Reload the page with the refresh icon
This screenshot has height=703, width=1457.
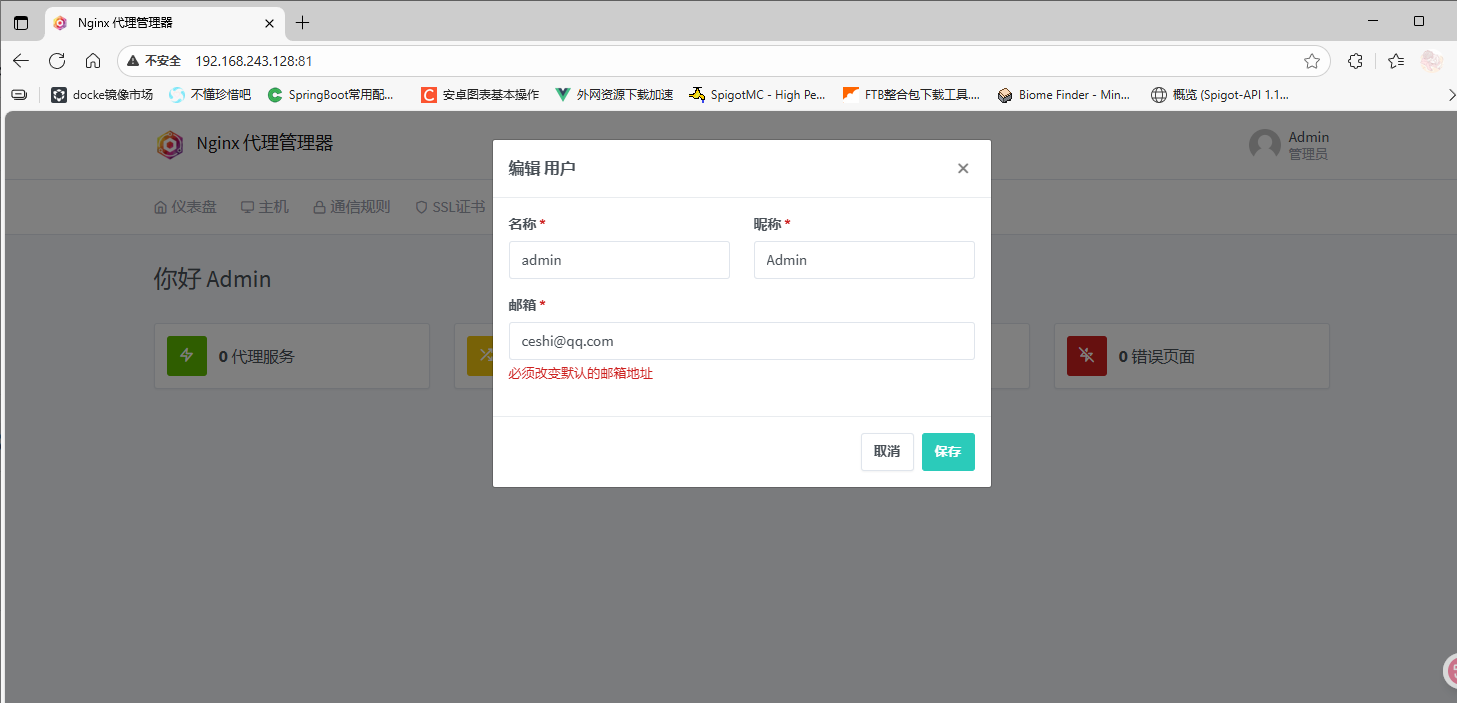click(57, 61)
